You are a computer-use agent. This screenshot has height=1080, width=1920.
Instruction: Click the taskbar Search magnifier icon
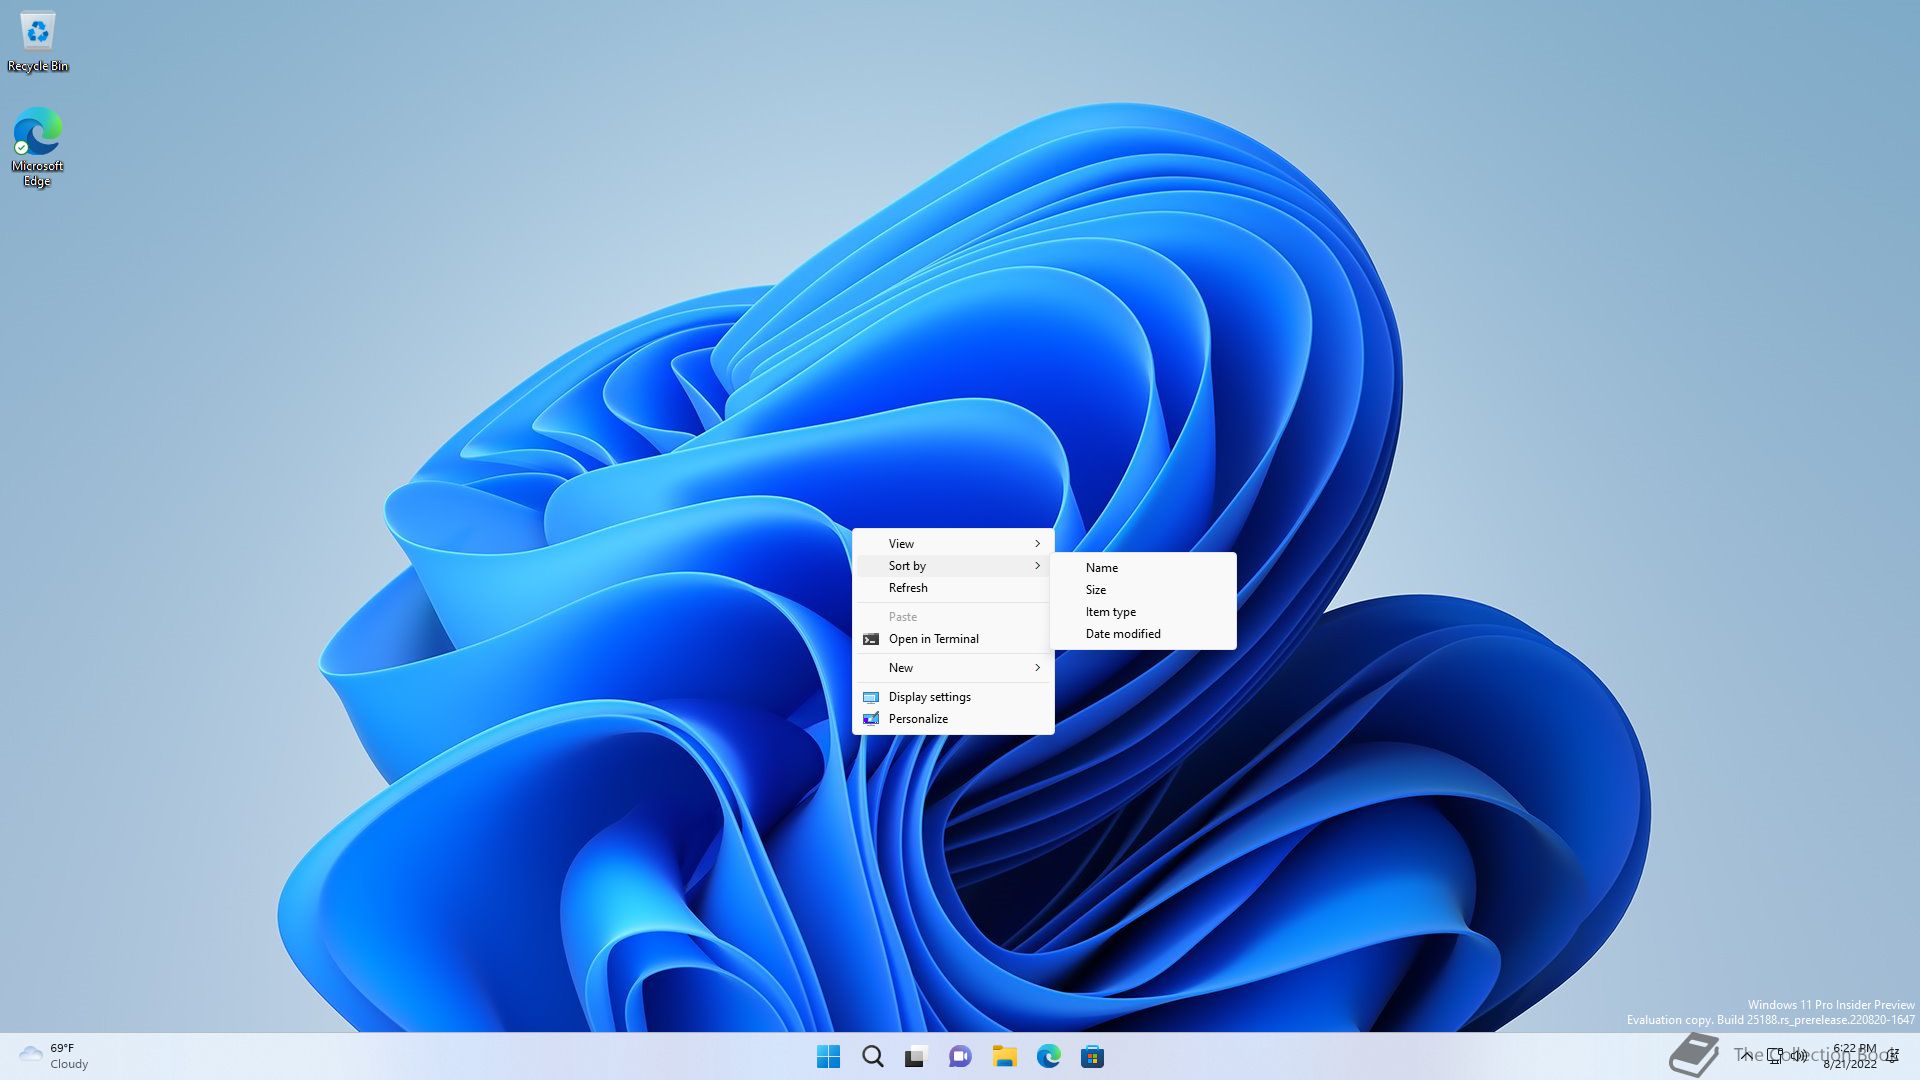[x=872, y=1056]
